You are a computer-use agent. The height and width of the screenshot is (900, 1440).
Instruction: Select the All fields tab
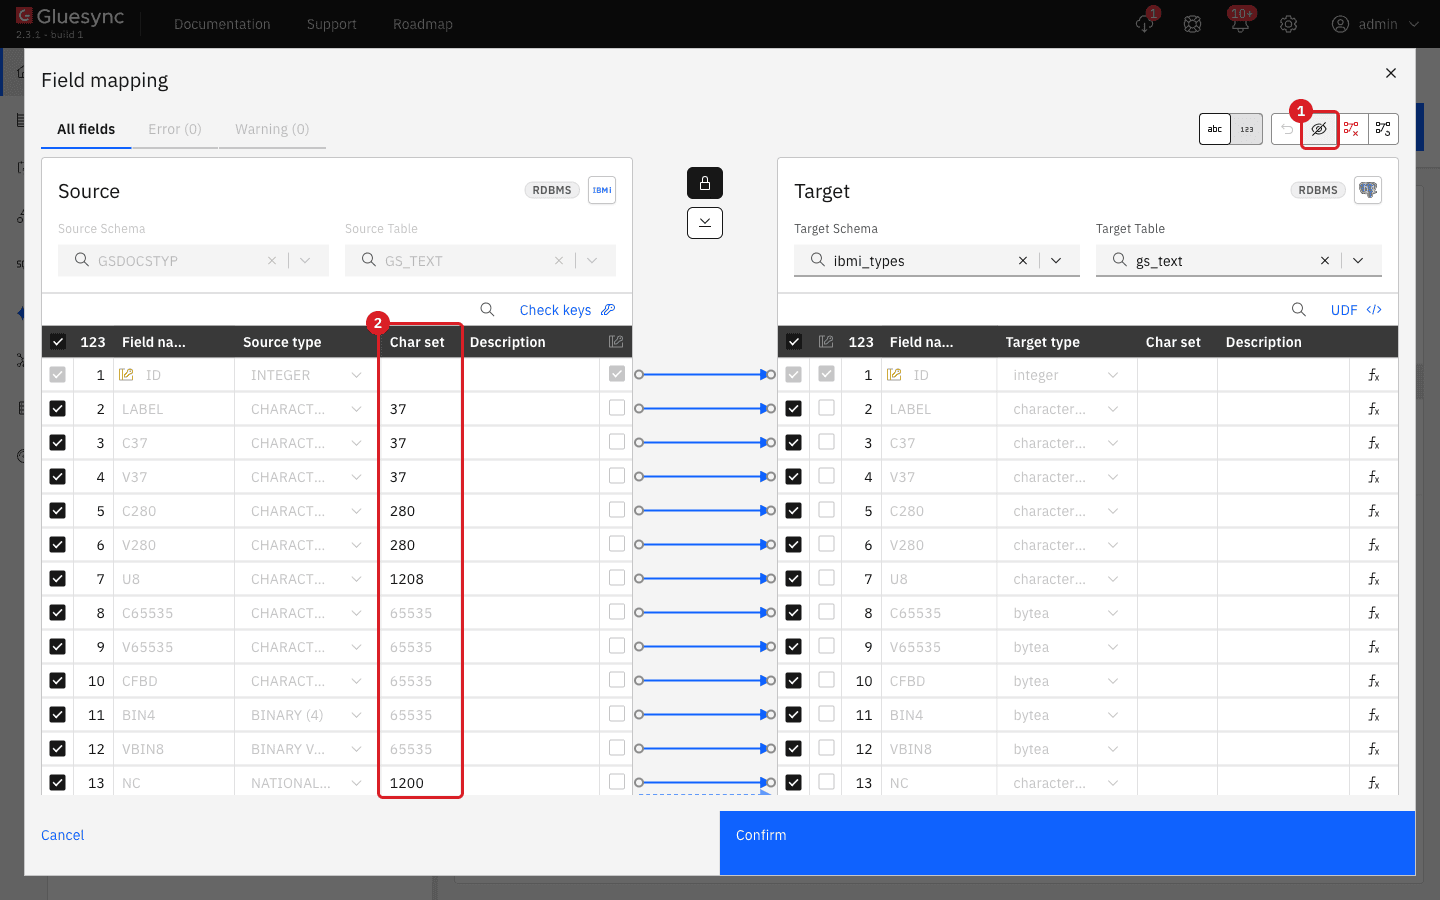[x=86, y=129]
